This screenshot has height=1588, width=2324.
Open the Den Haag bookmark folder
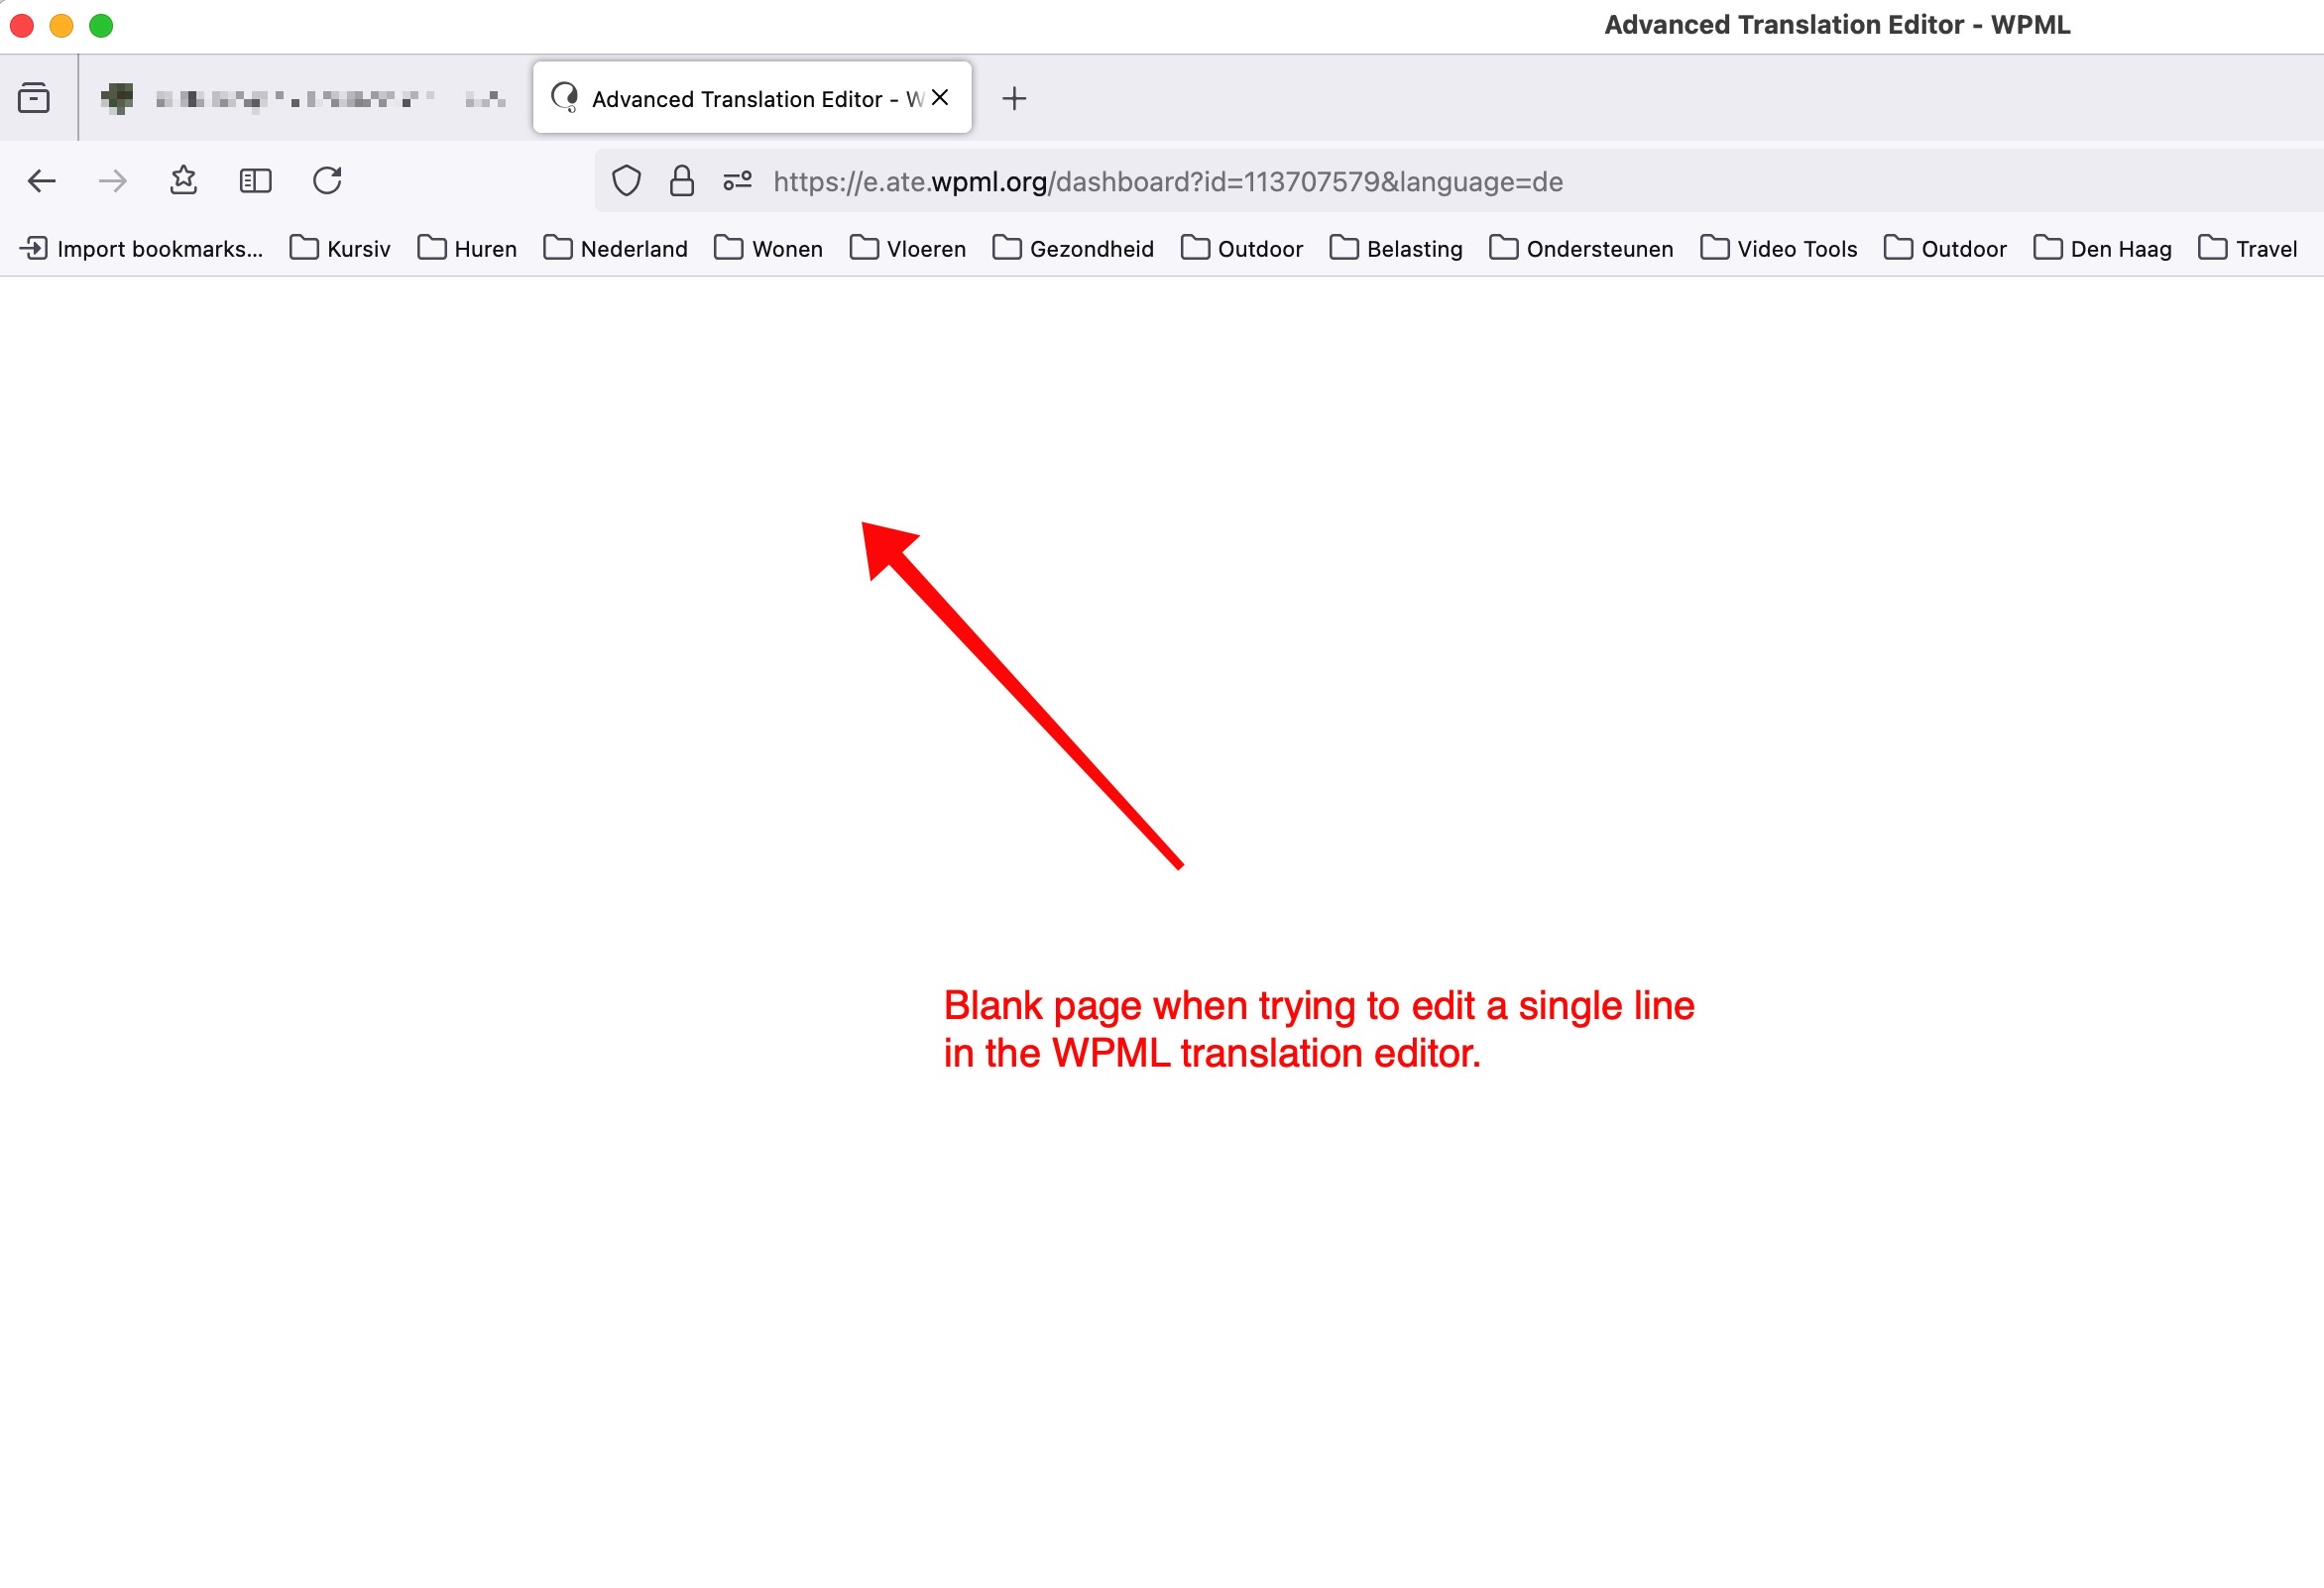point(2103,248)
